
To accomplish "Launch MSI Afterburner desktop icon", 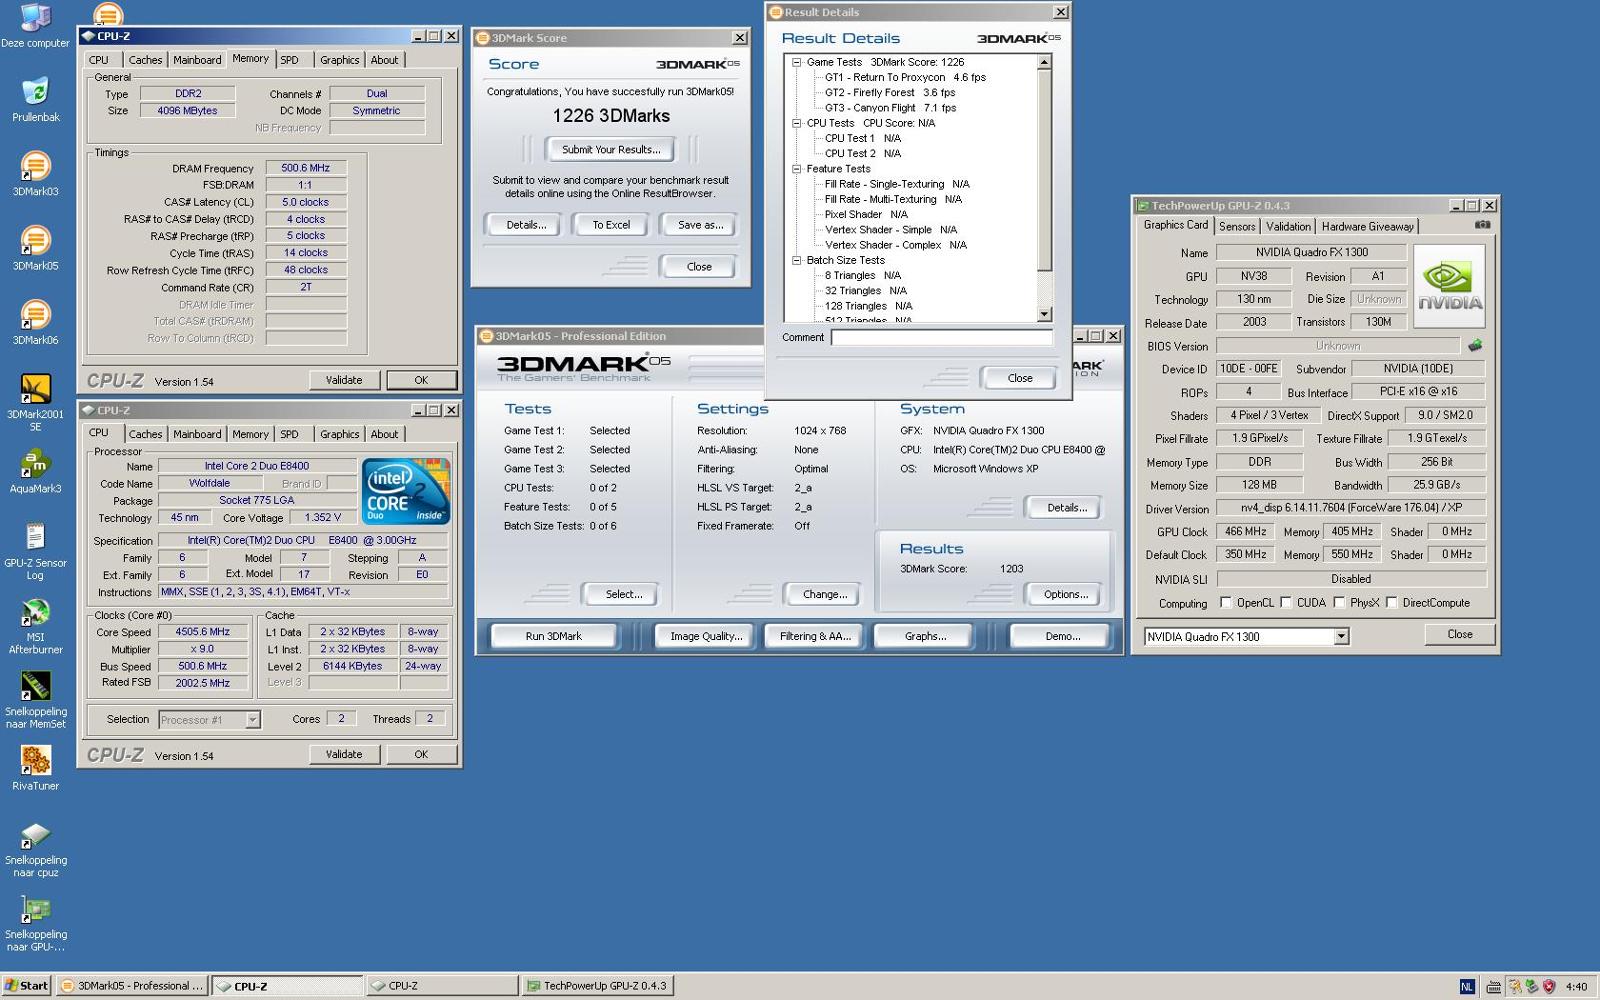I will (x=36, y=625).
